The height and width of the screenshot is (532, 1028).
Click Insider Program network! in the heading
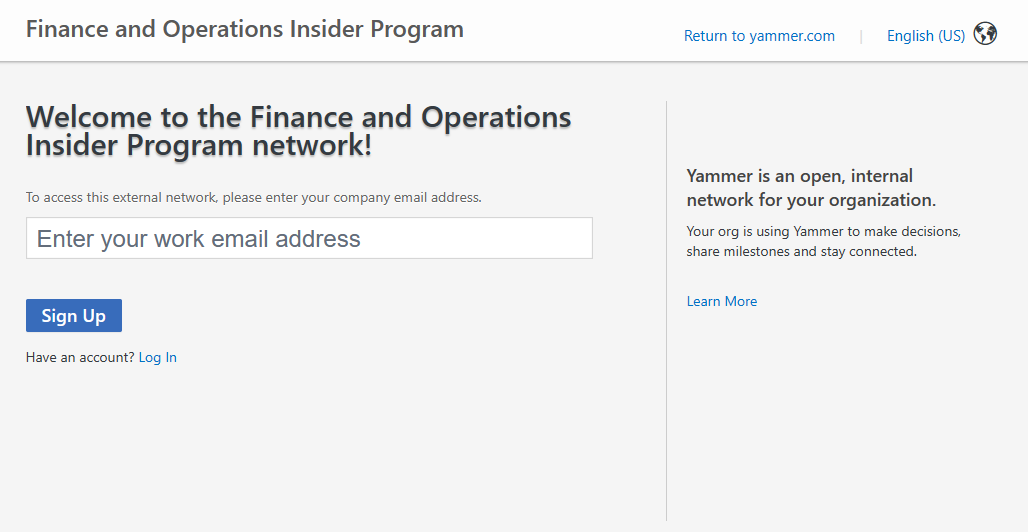[x=199, y=146]
